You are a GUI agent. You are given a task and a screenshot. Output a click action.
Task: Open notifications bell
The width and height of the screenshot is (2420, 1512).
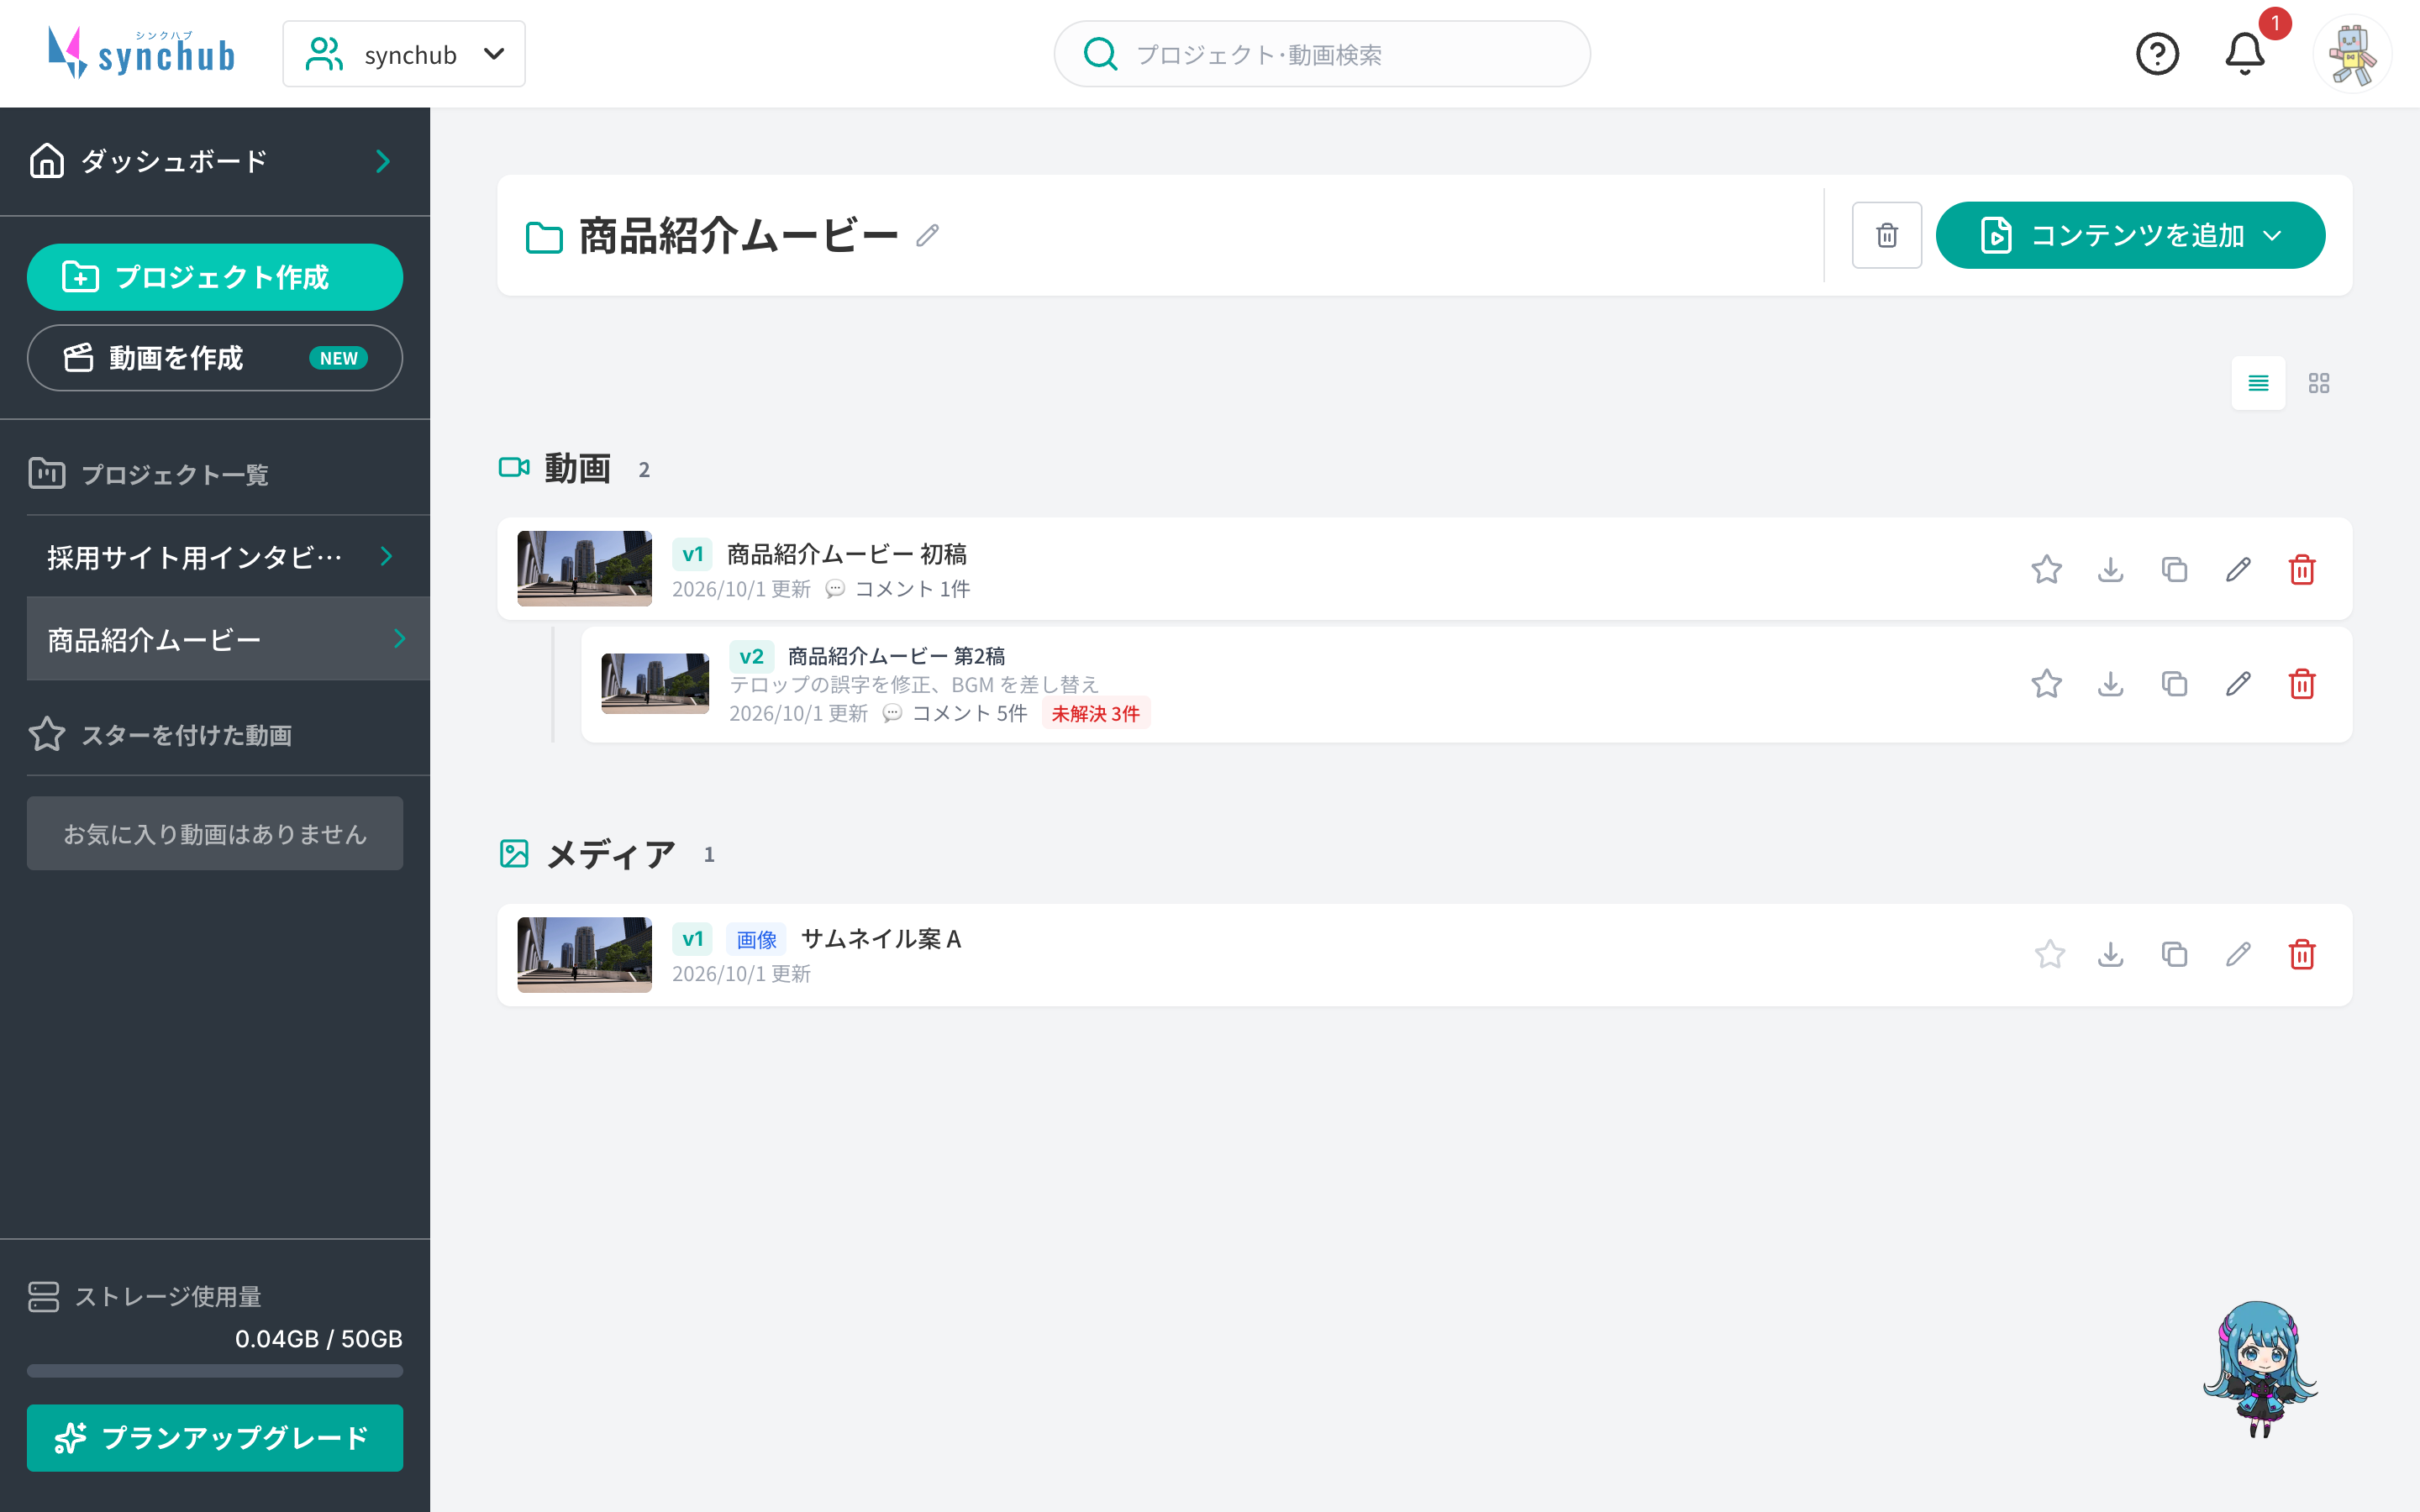click(x=2244, y=54)
